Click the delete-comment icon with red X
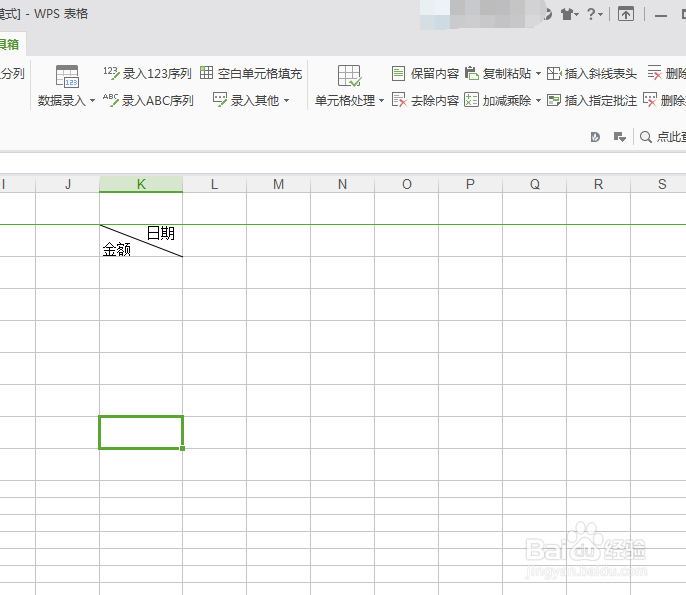 point(650,99)
